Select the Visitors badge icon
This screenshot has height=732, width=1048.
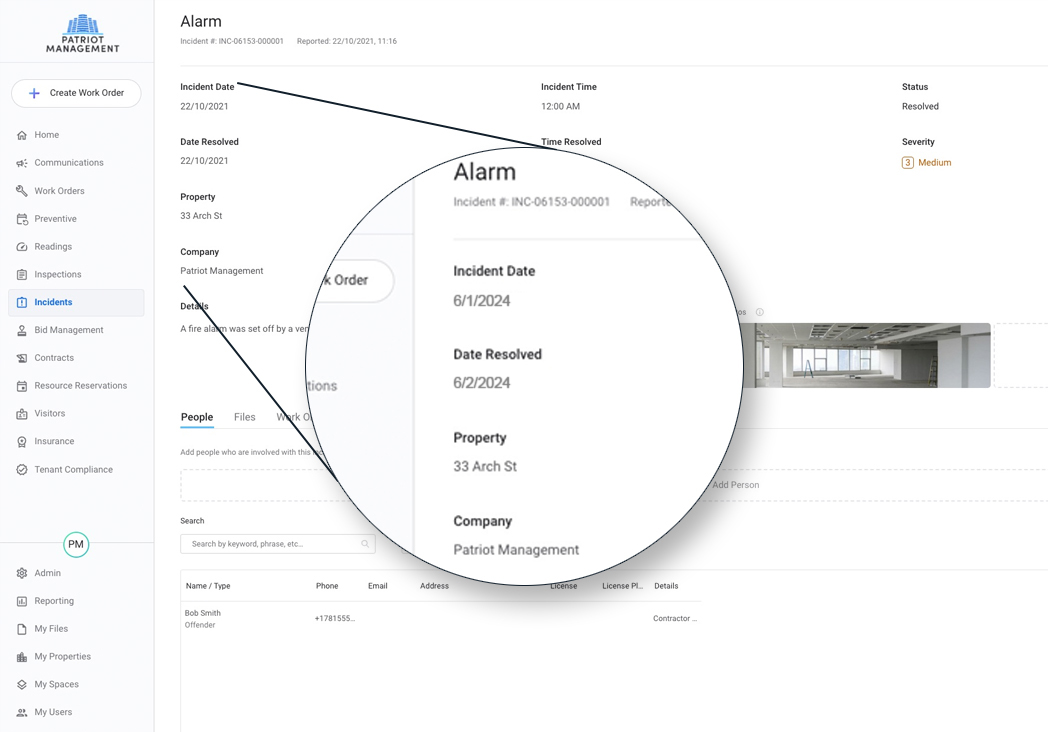tap(22, 414)
